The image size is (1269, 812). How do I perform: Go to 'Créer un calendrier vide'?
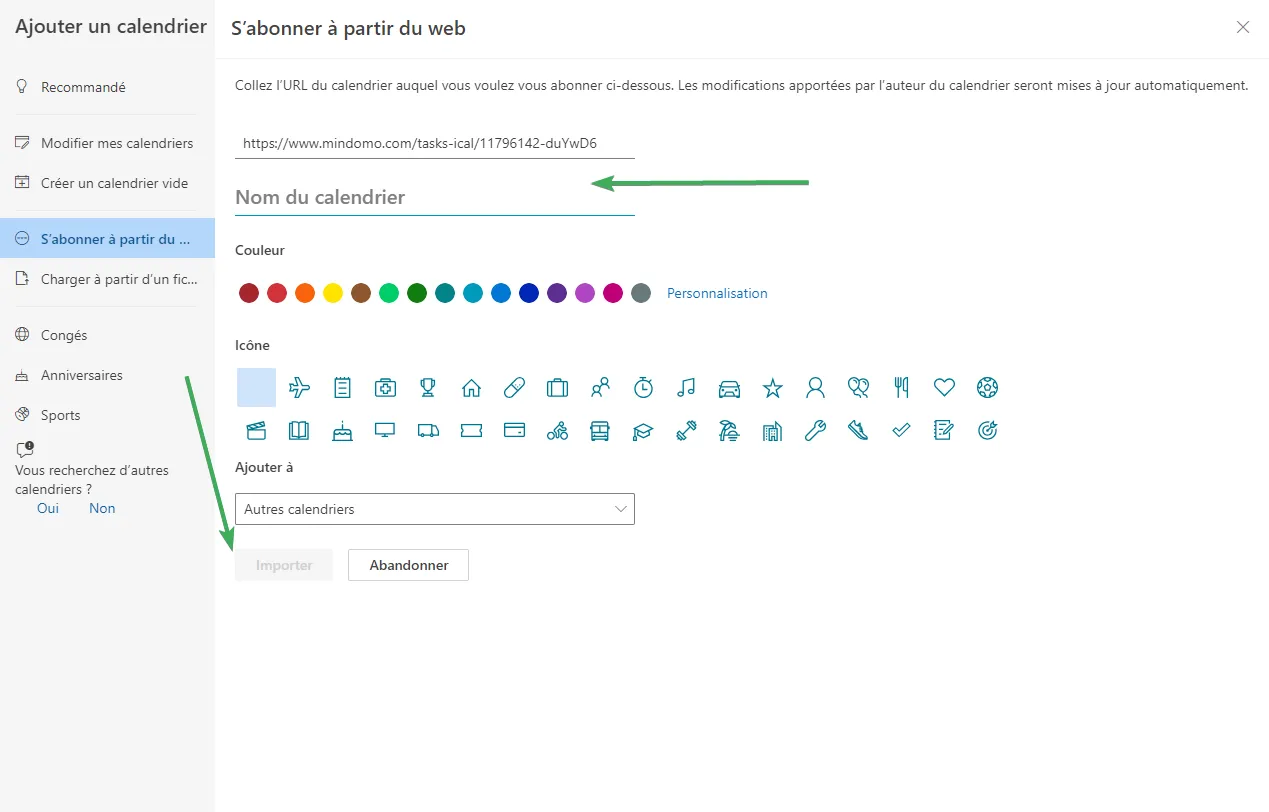coord(114,183)
